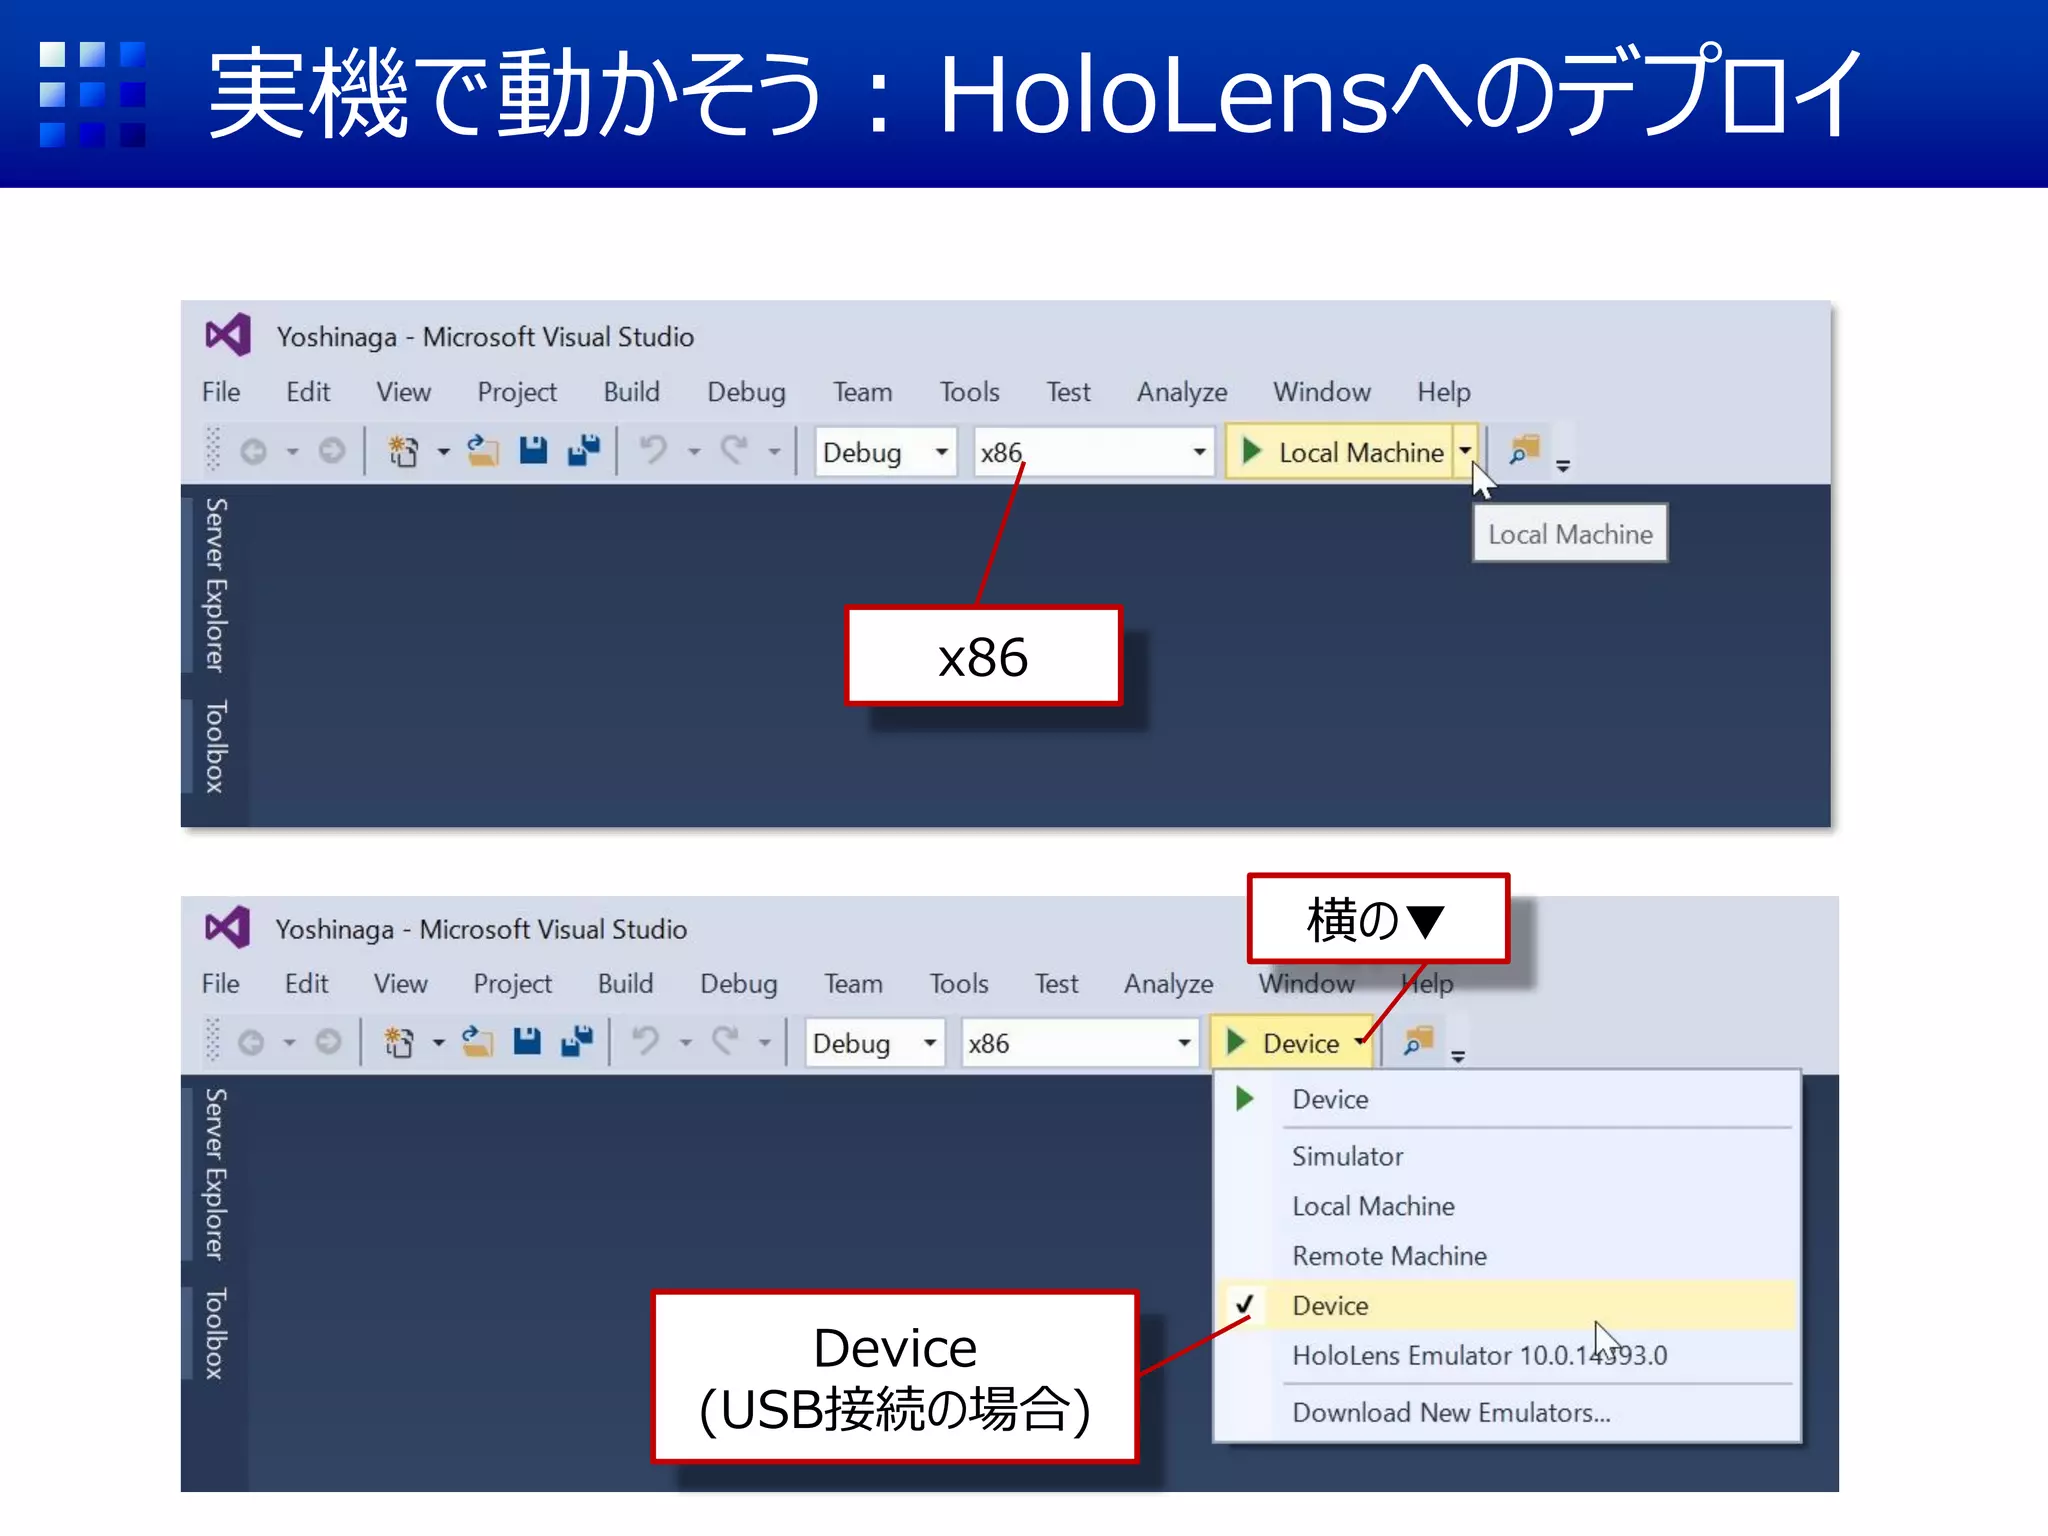Open Analyze menu in upper window
This screenshot has width=2048, height=1536.
tap(1182, 391)
